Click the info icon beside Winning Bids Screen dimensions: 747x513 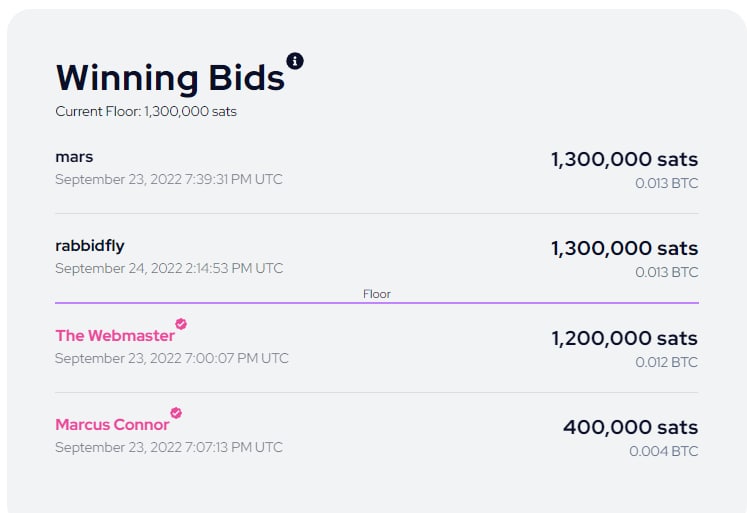pos(294,61)
